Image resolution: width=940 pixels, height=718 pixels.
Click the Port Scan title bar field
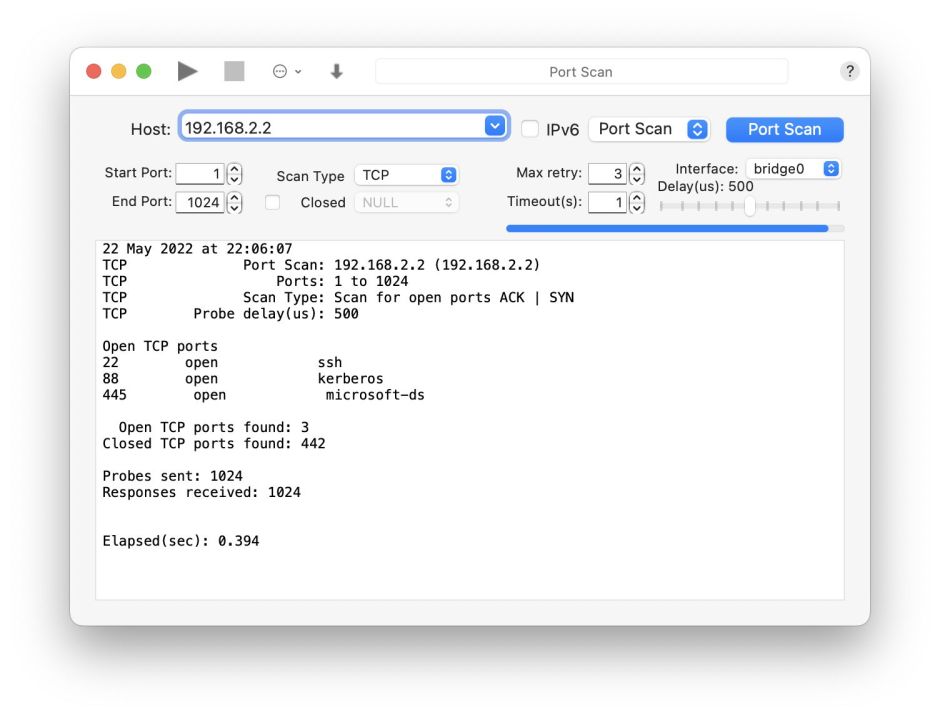(x=581, y=72)
